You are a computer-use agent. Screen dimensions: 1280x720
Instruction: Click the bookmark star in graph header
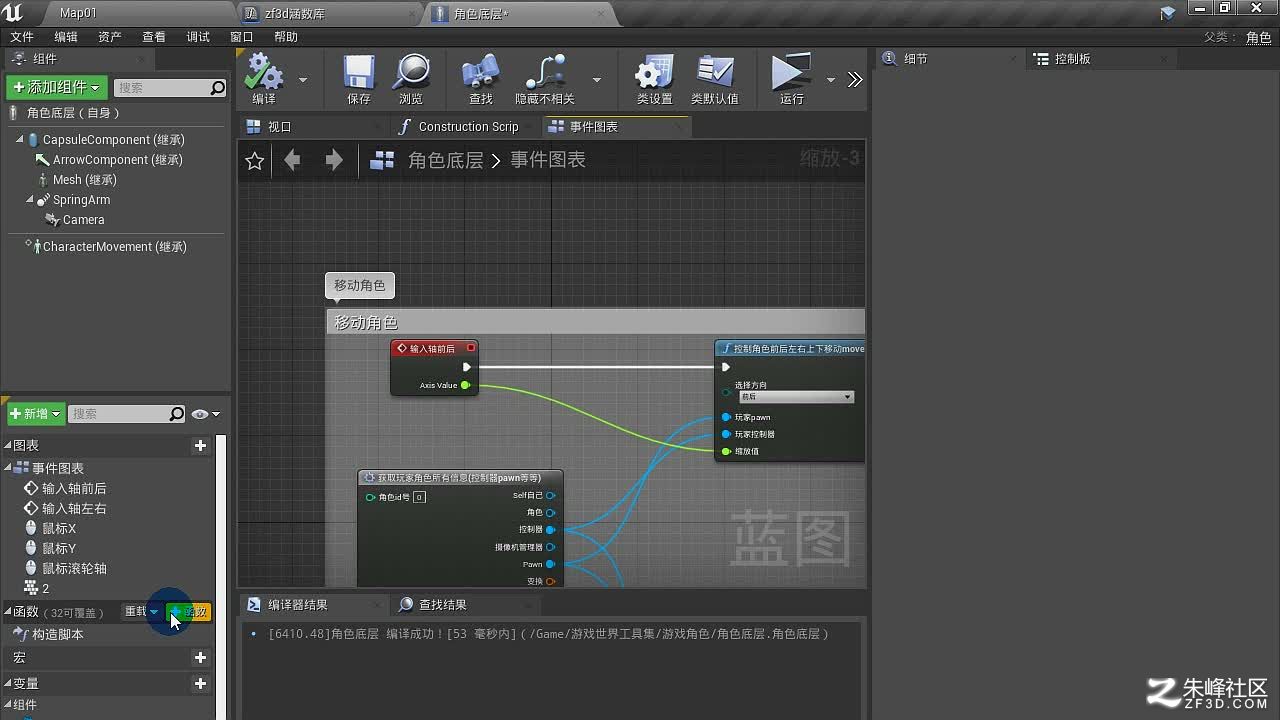255,161
